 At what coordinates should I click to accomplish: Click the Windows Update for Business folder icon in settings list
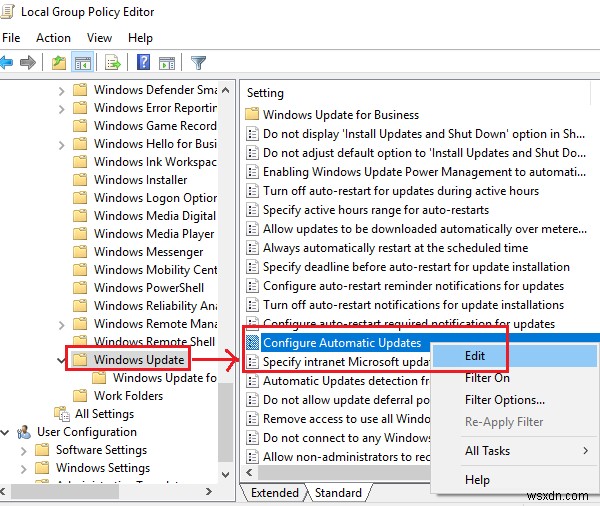tap(252, 114)
